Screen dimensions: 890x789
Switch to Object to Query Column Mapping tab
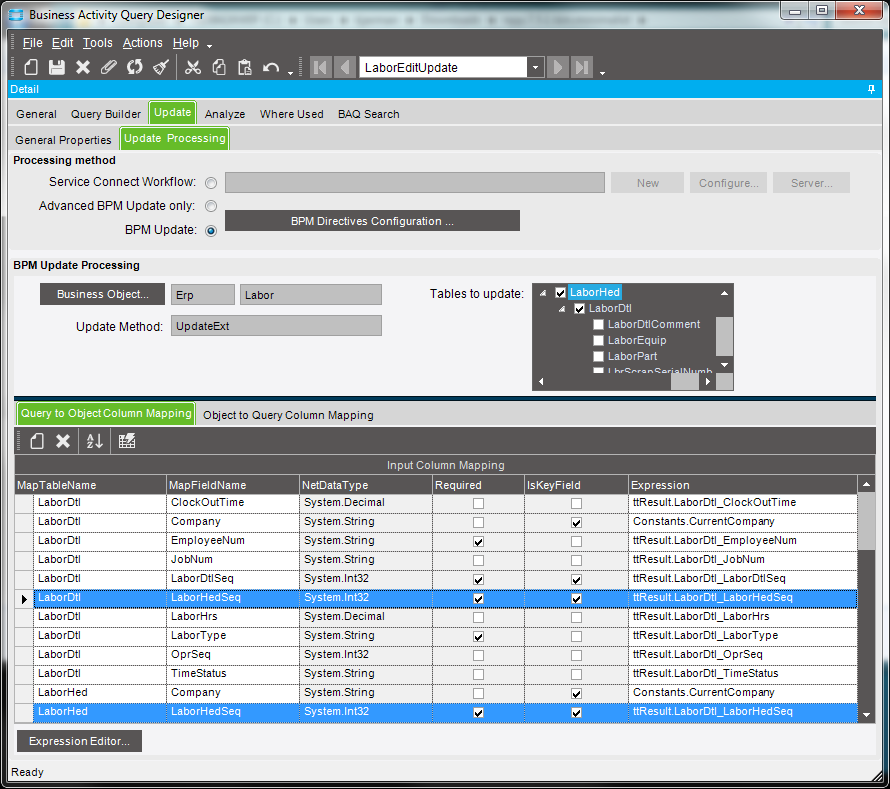288,415
